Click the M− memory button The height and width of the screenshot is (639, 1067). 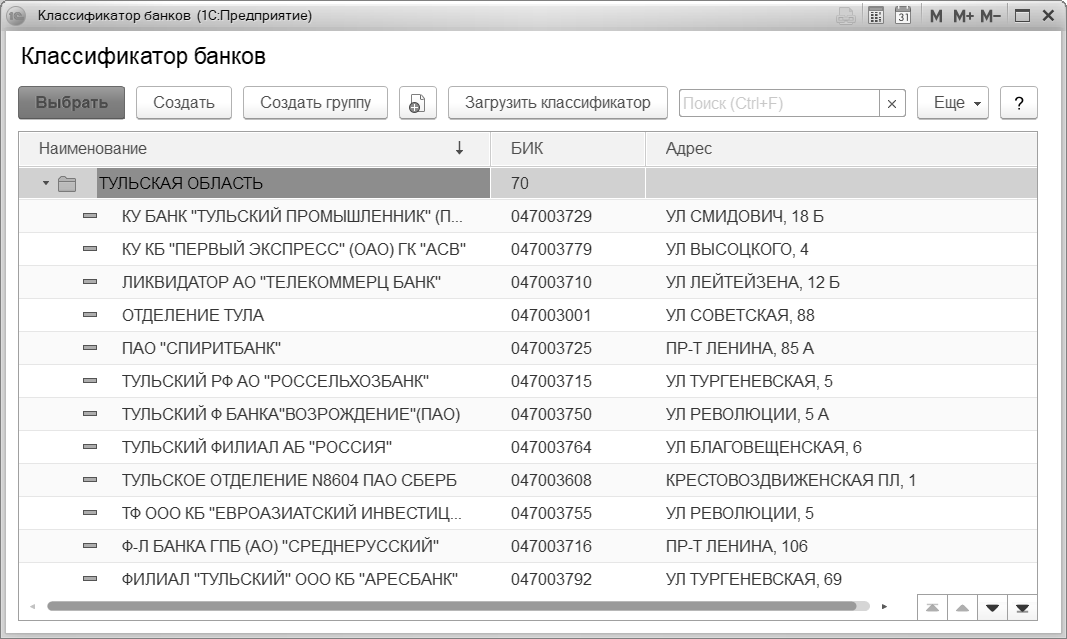click(x=991, y=16)
